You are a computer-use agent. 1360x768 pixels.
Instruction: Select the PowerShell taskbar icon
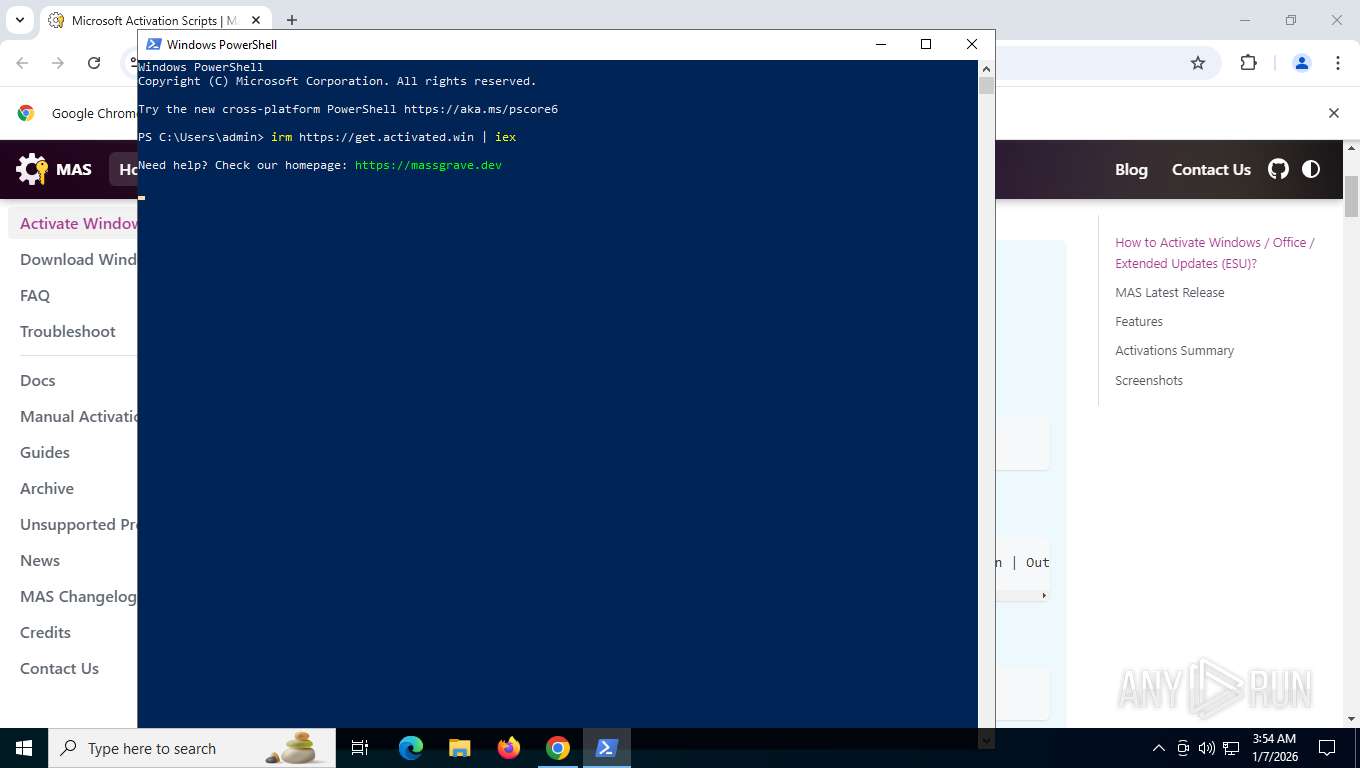[x=607, y=748]
